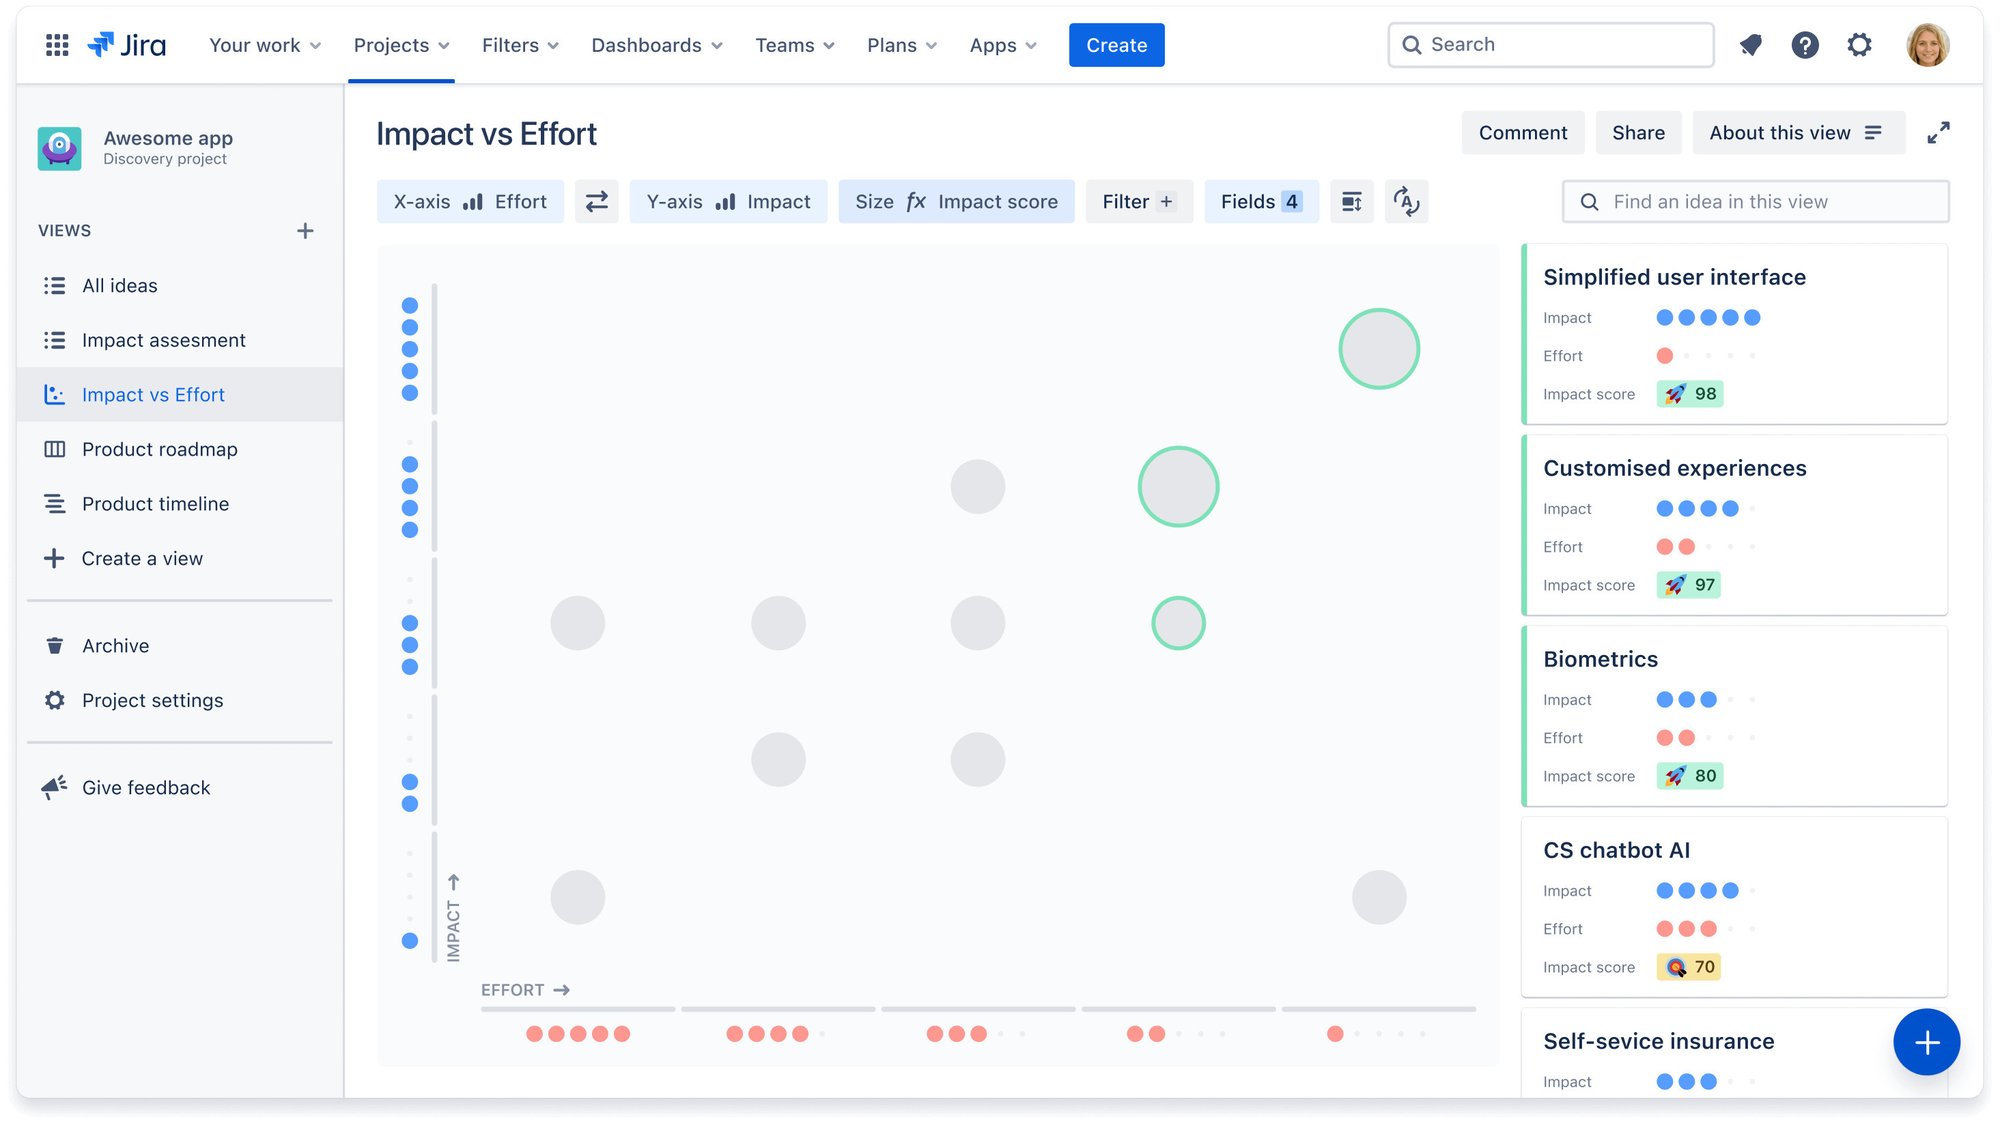
Task: Click Effort rating dots on Customised experiences
Action: (1708, 547)
